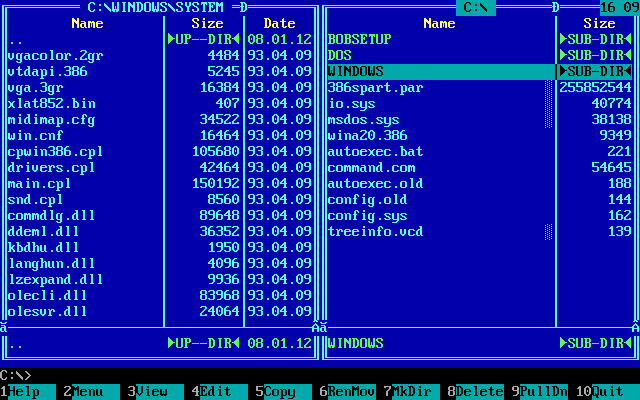Image resolution: width=640 pixels, height=400 pixels.
Task: Select file drivers.cpl
Action: 160,167
